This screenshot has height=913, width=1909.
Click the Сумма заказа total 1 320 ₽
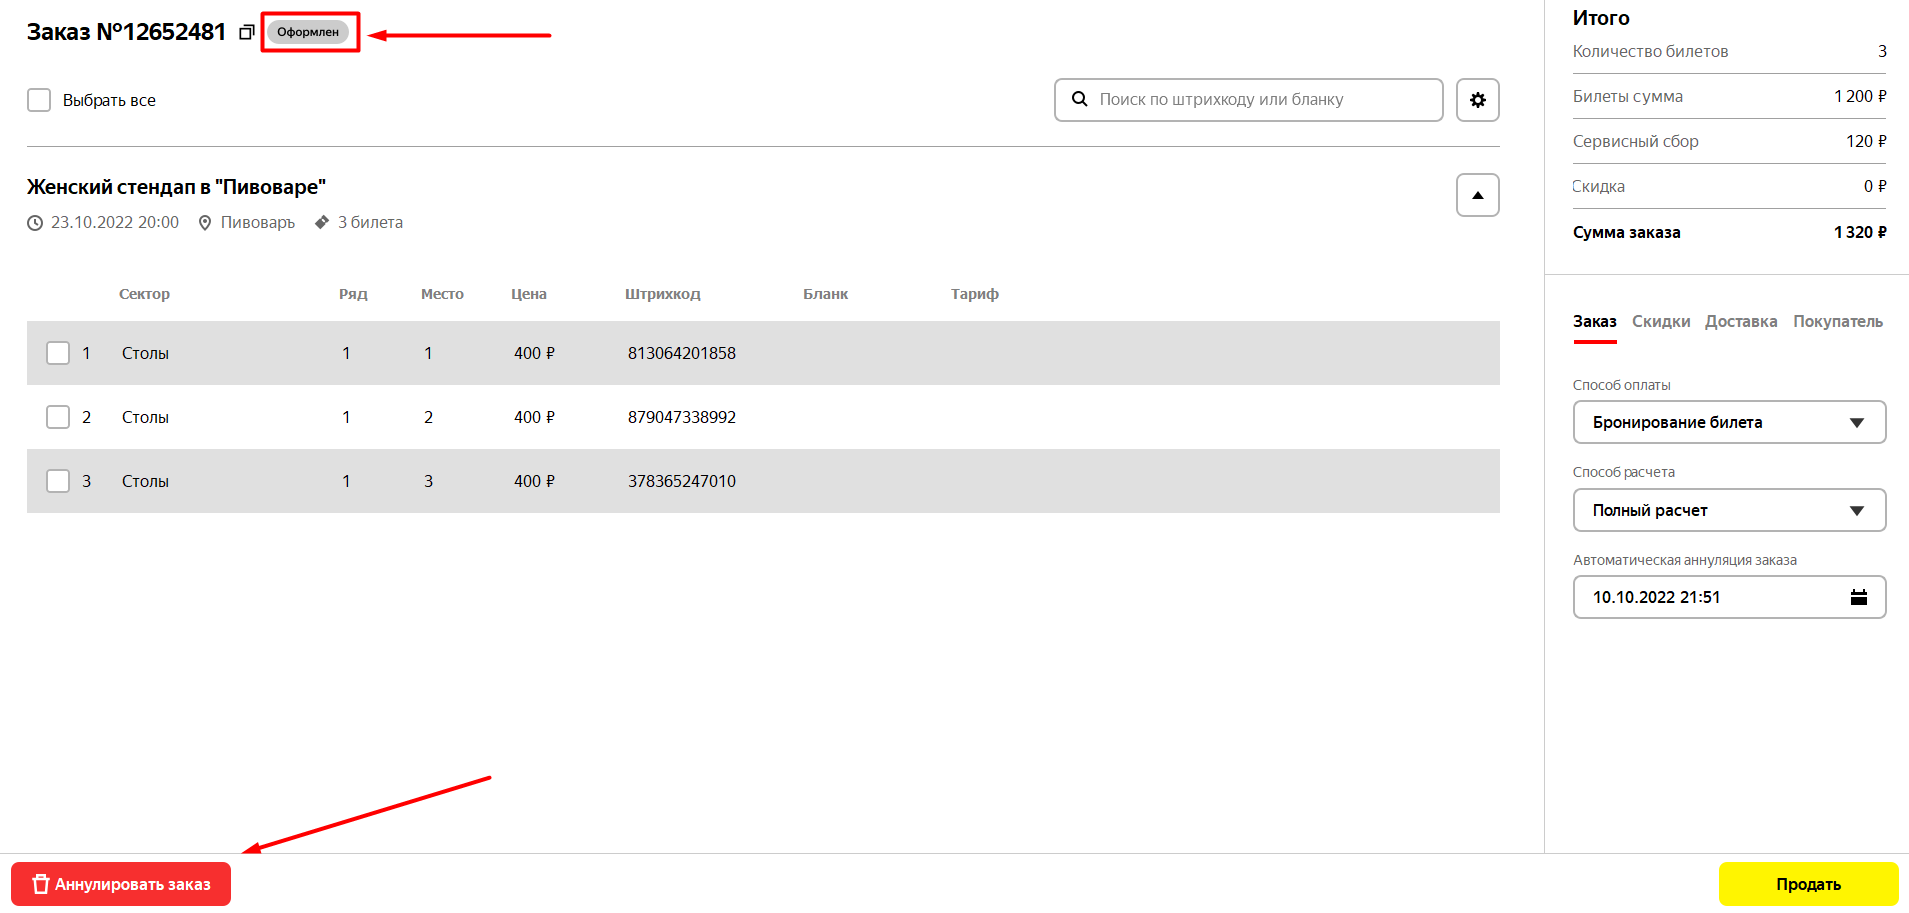pos(1860,232)
